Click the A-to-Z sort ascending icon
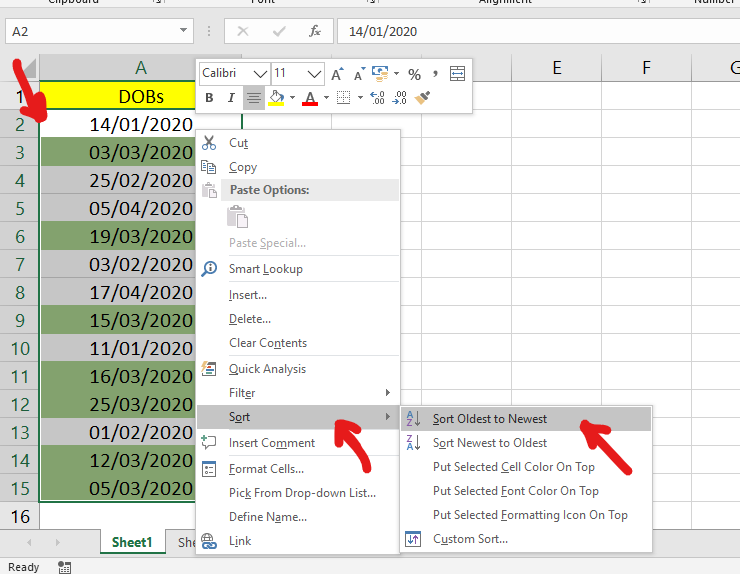 (x=413, y=418)
